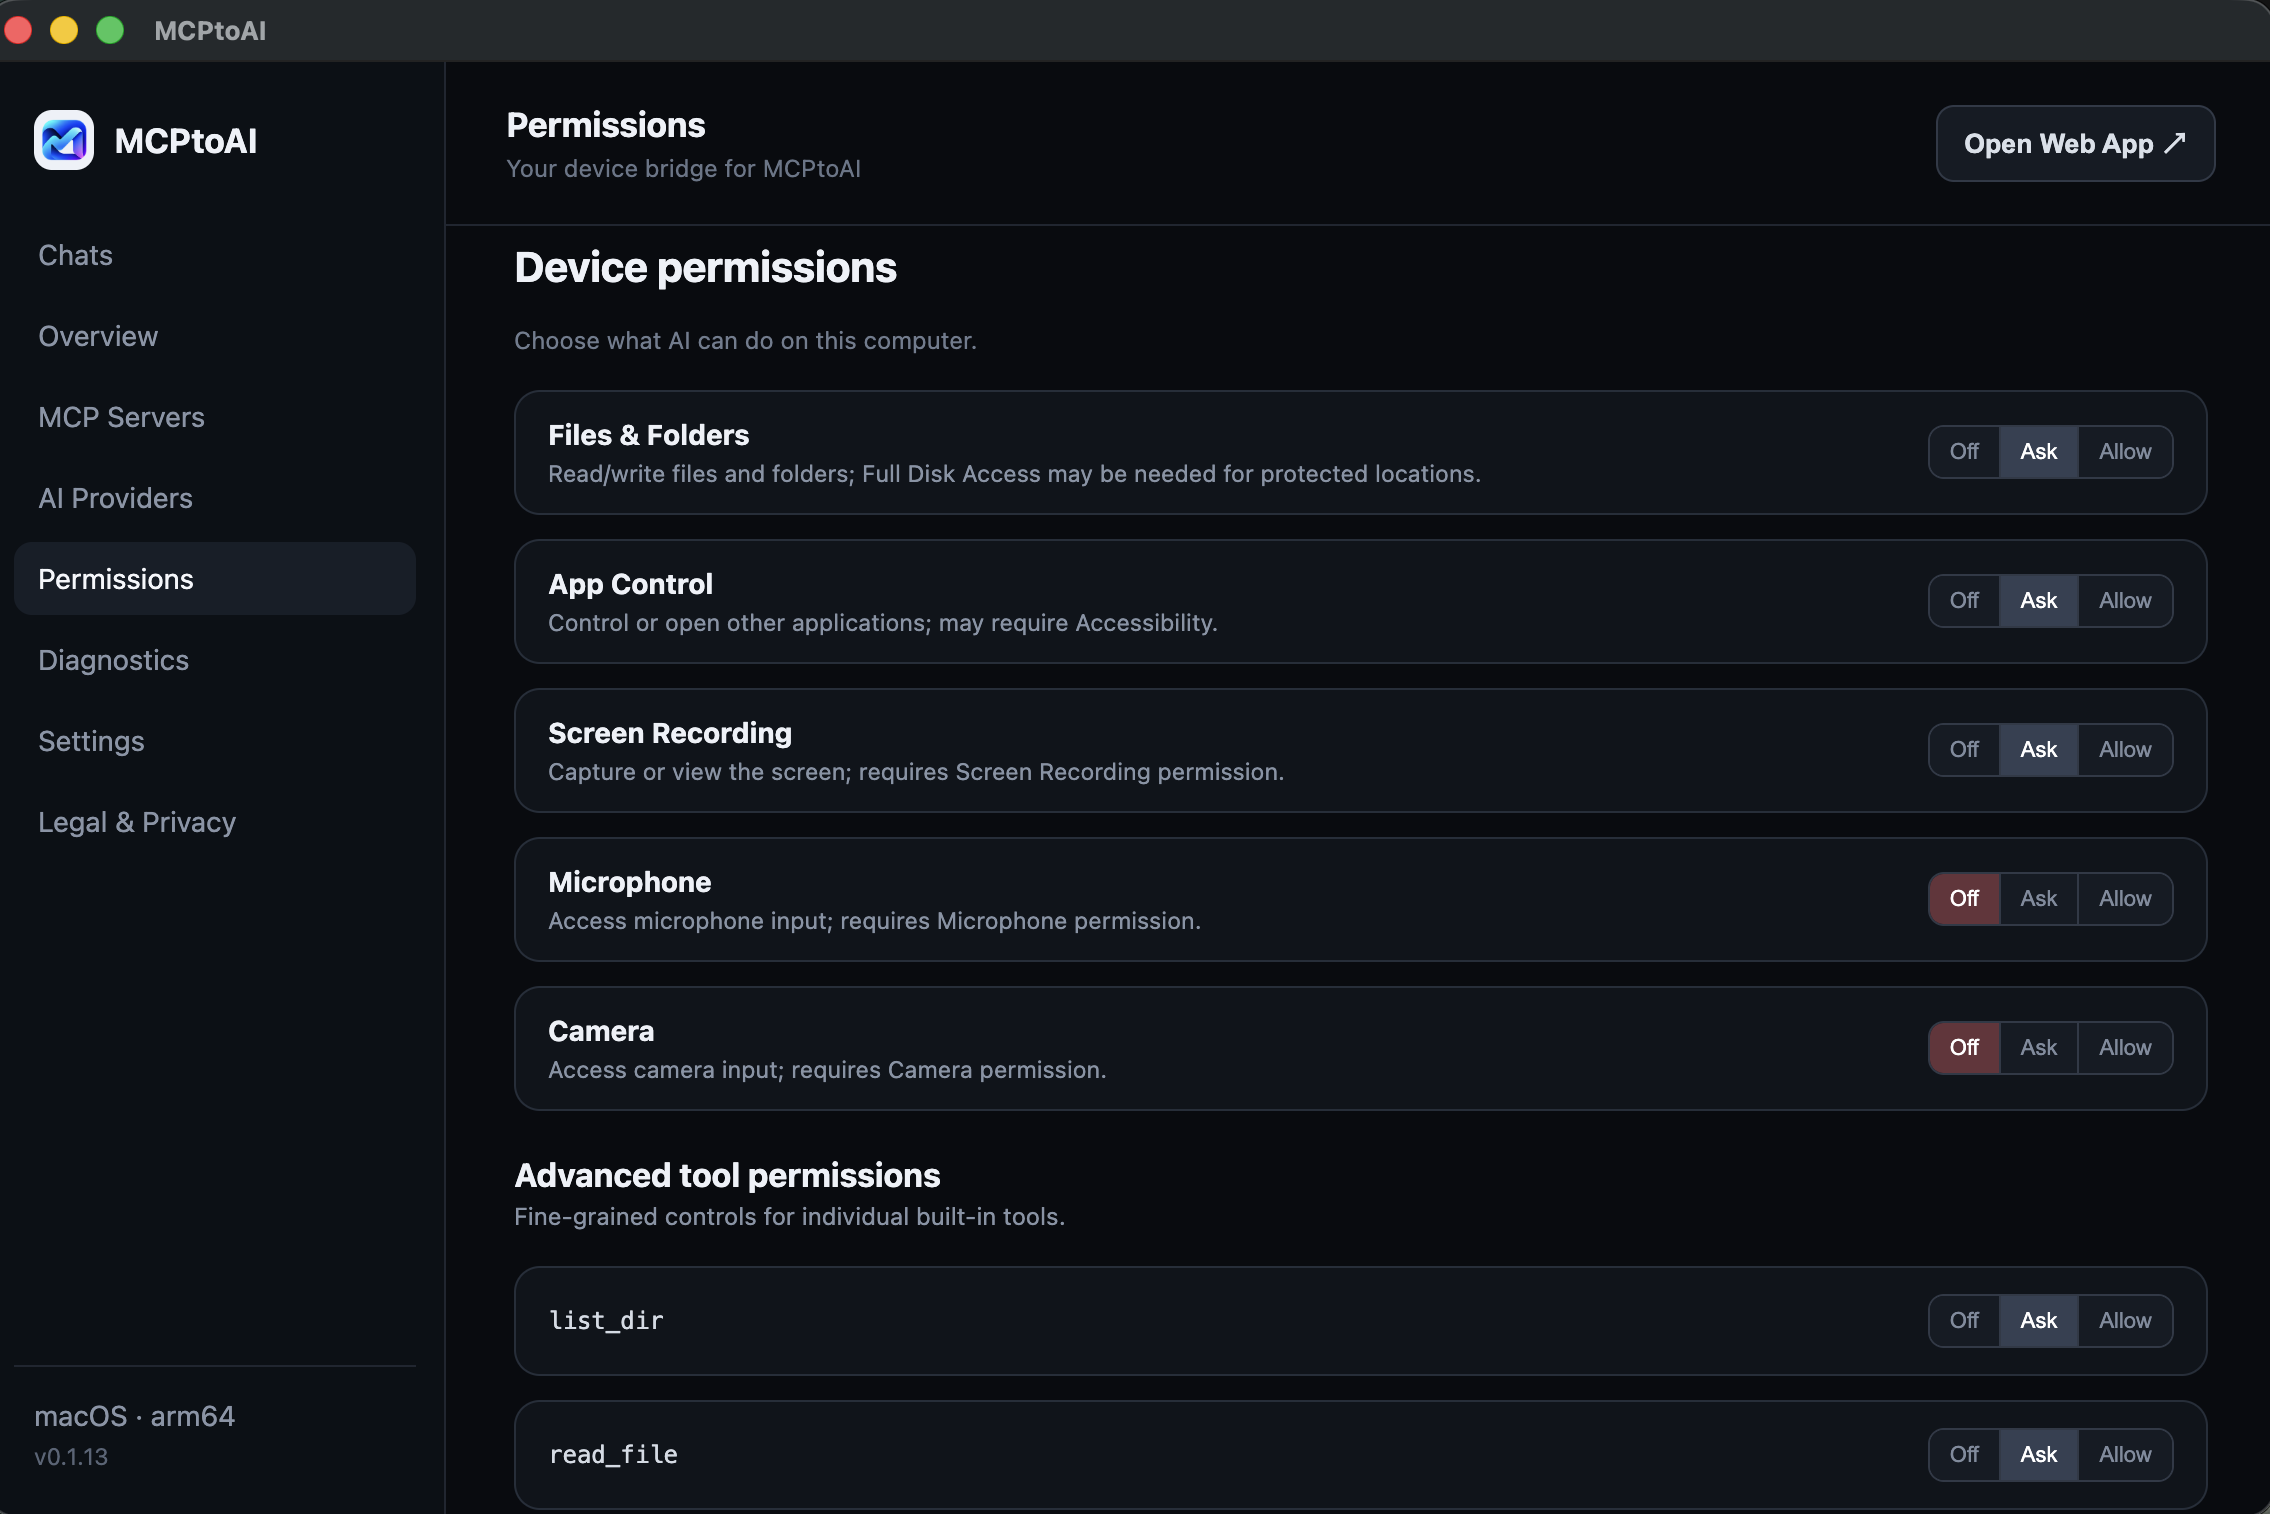The width and height of the screenshot is (2270, 1514).
Task: Turn list_dir tool Off
Action: pos(1964,1321)
